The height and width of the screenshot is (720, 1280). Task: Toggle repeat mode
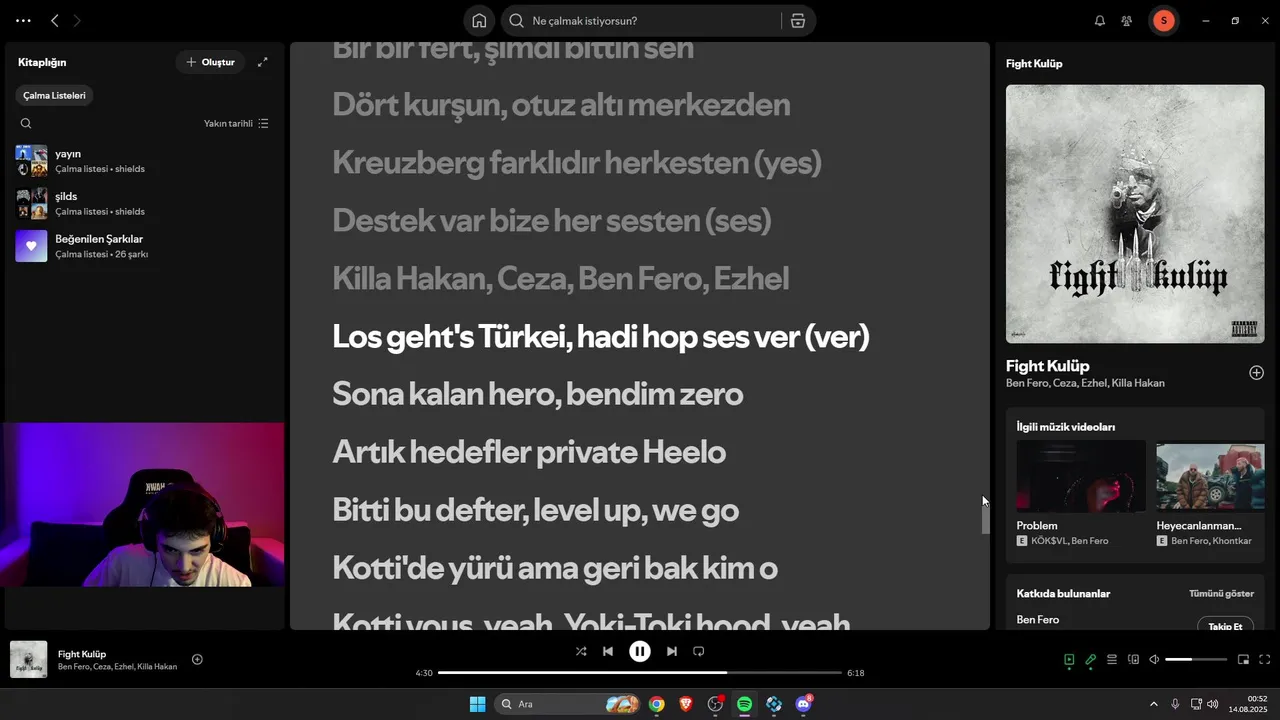point(699,651)
